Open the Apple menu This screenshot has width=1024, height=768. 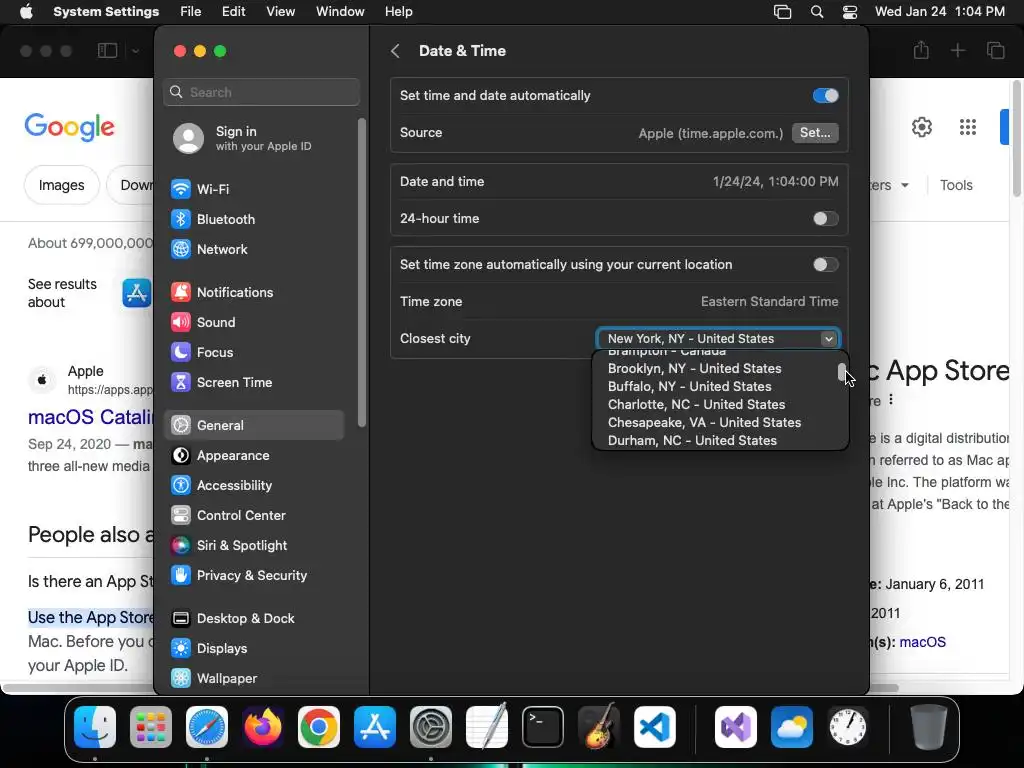[x=26, y=12]
